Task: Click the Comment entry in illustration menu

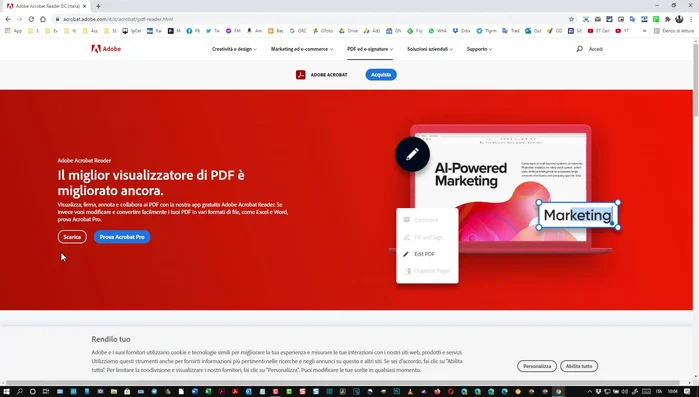Action: [422, 220]
